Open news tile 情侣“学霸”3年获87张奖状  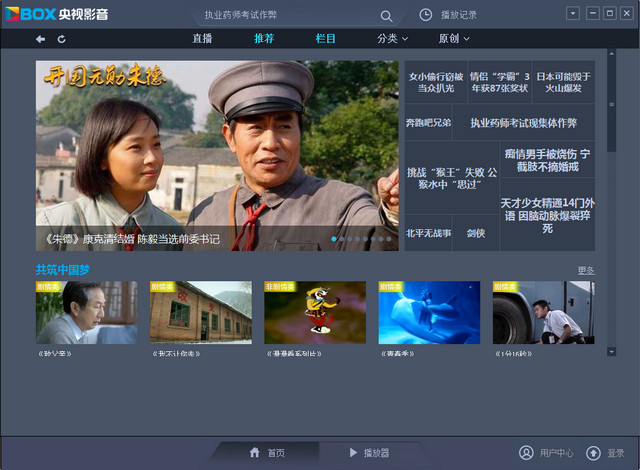(500, 82)
